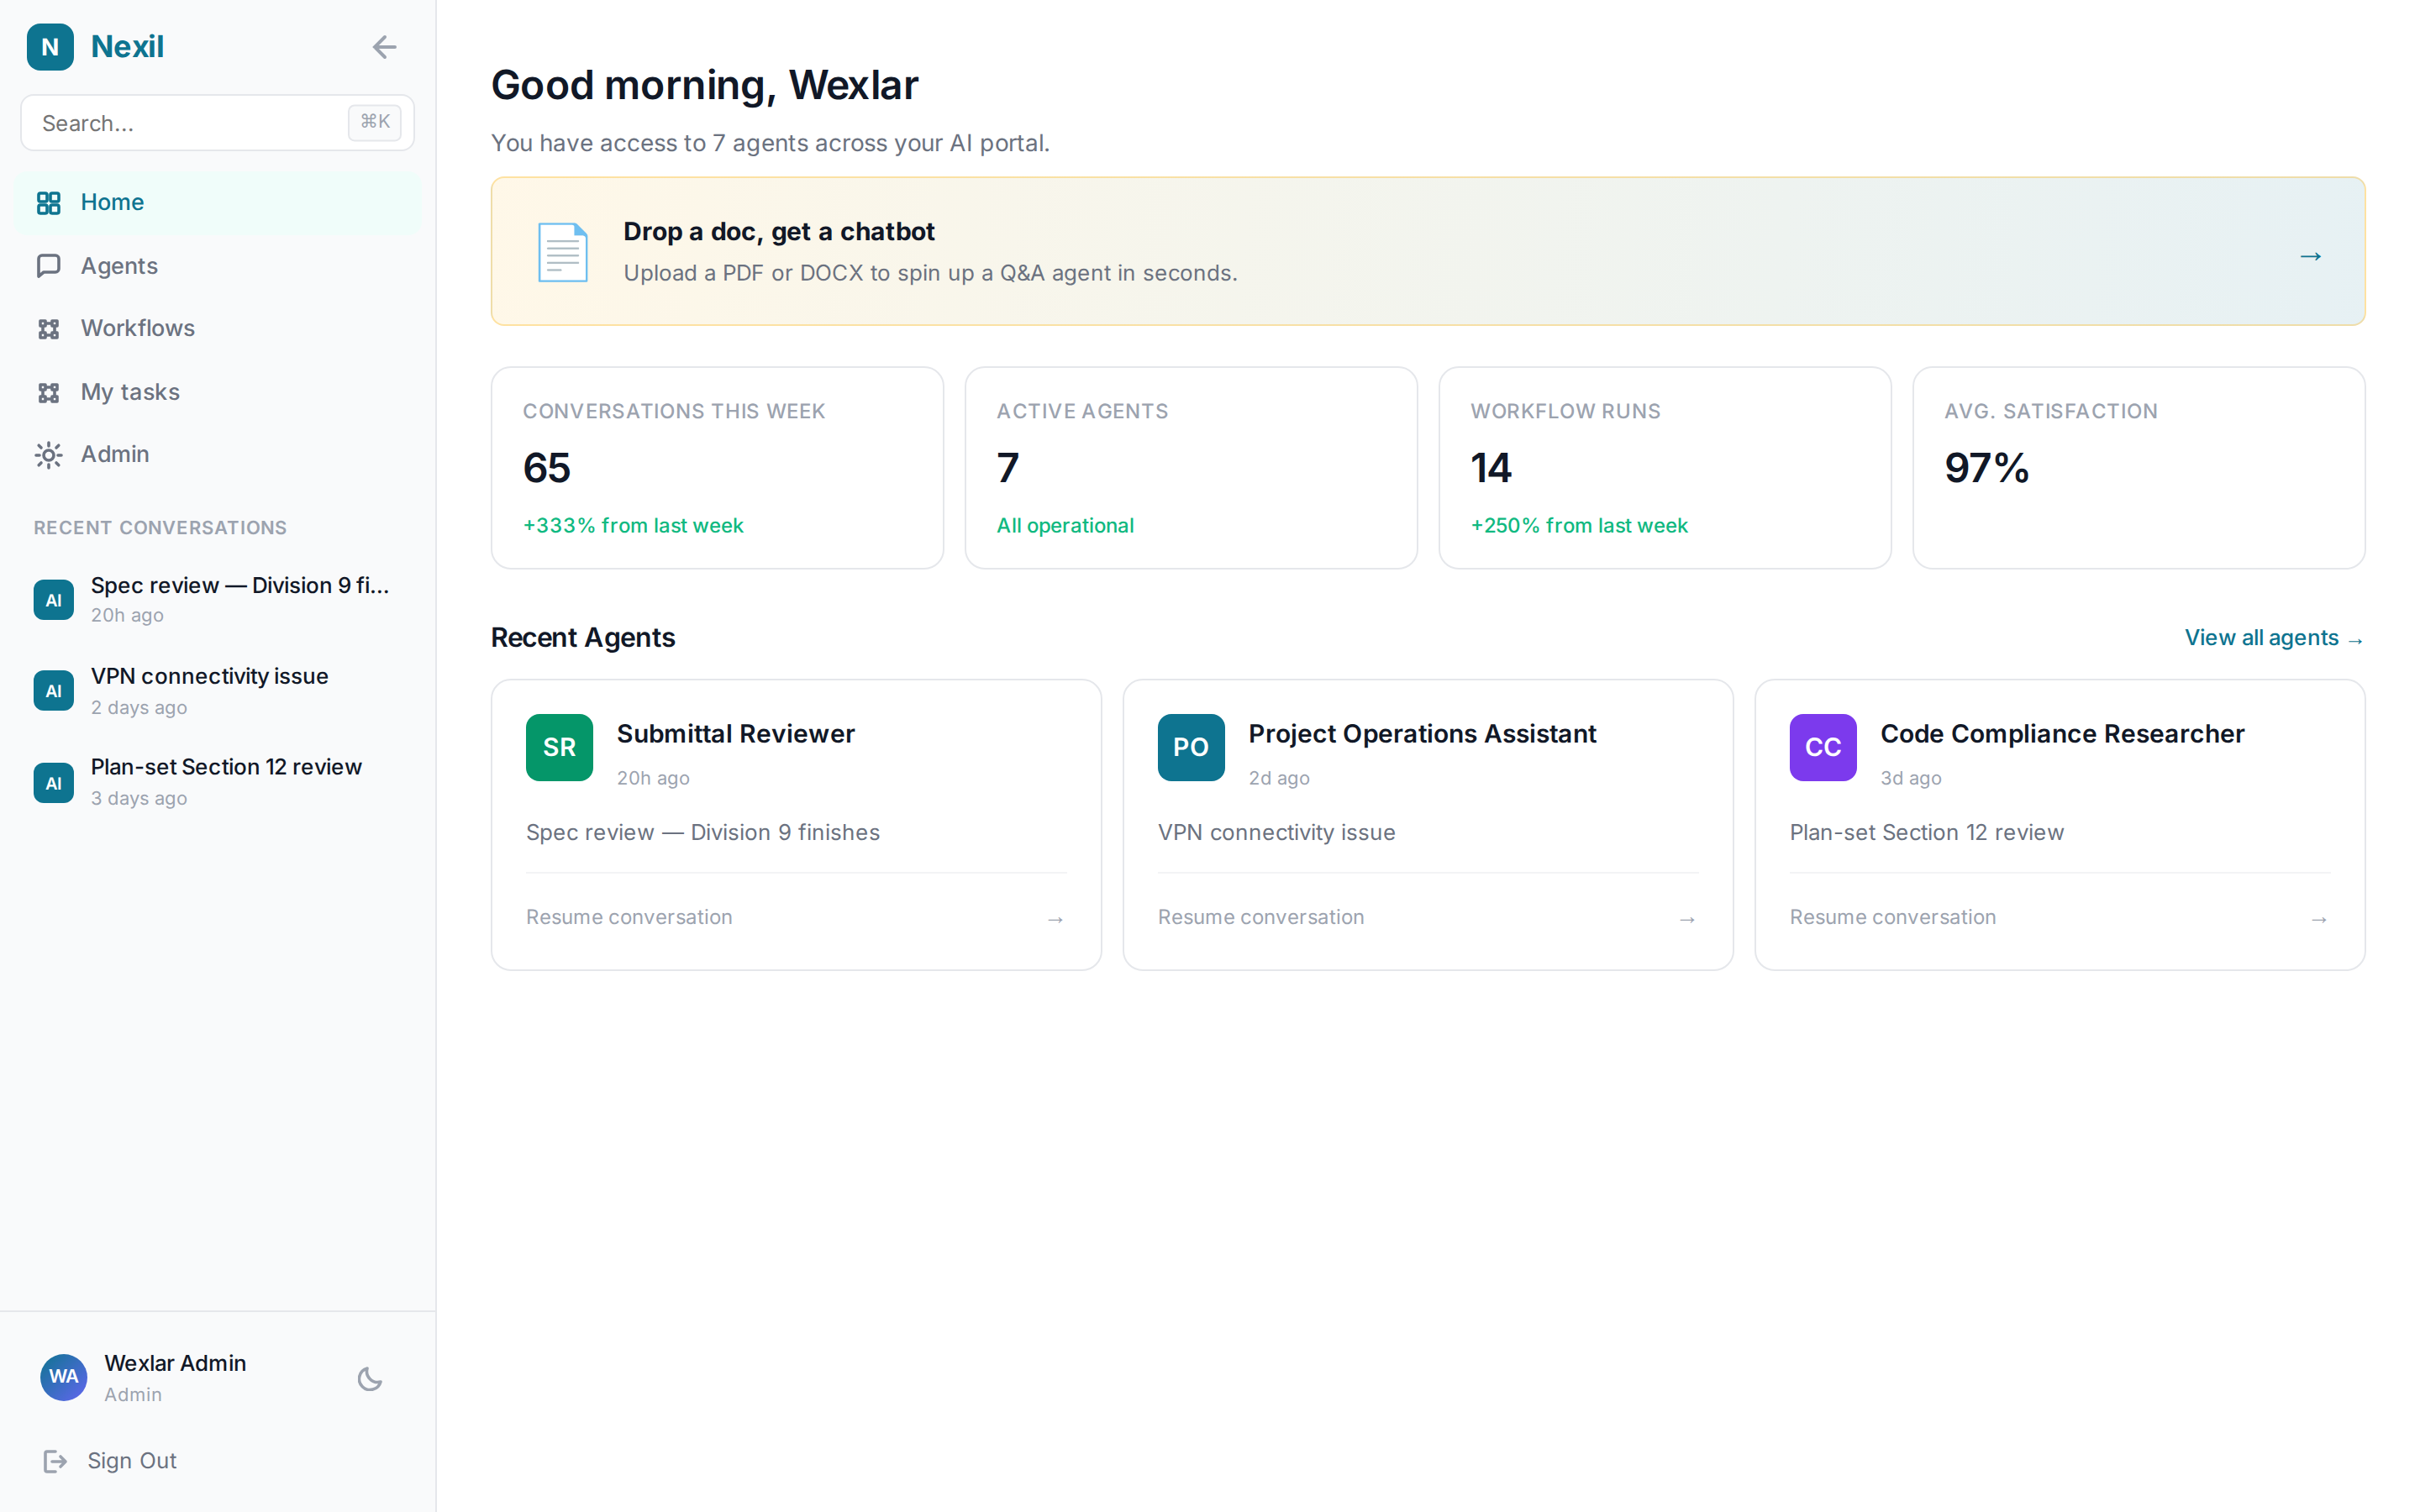Click the Drop a doc, get a chatbot banner
The height and width of the screenshot is (1512, 2420).
[x=1428, y=251]
